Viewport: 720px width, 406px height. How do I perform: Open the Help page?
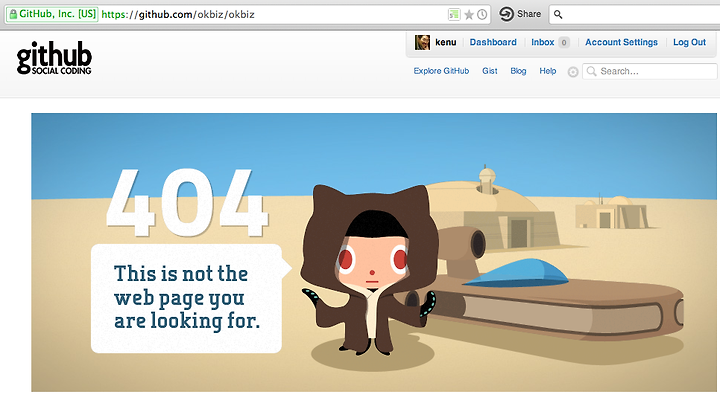tap(548, 71)
